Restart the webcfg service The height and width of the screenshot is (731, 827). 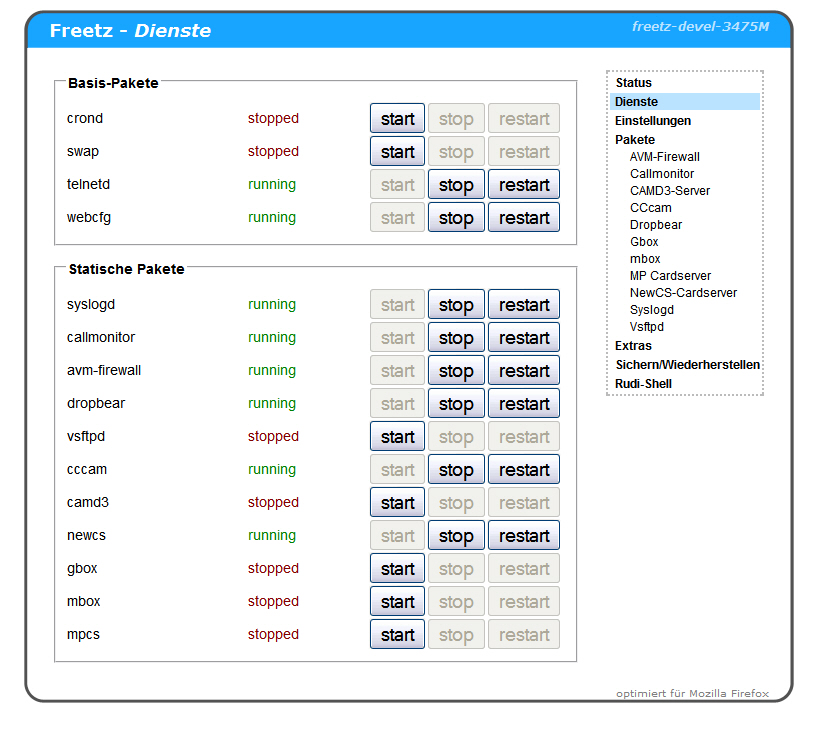coord(524,218)
